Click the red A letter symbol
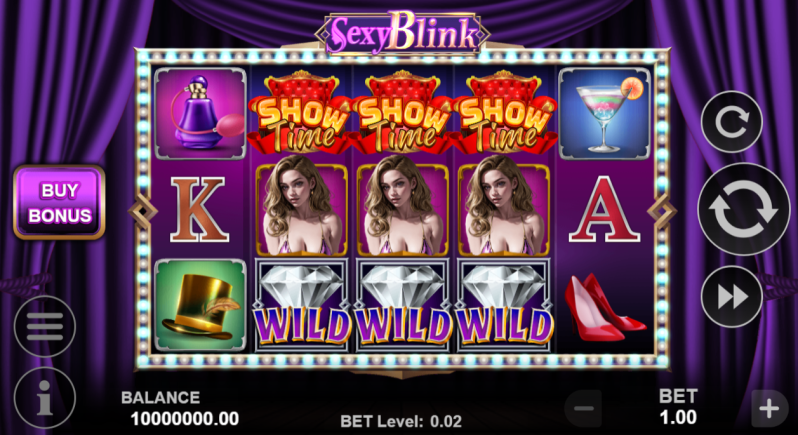The image size is (798, 435). coord(604,209)
